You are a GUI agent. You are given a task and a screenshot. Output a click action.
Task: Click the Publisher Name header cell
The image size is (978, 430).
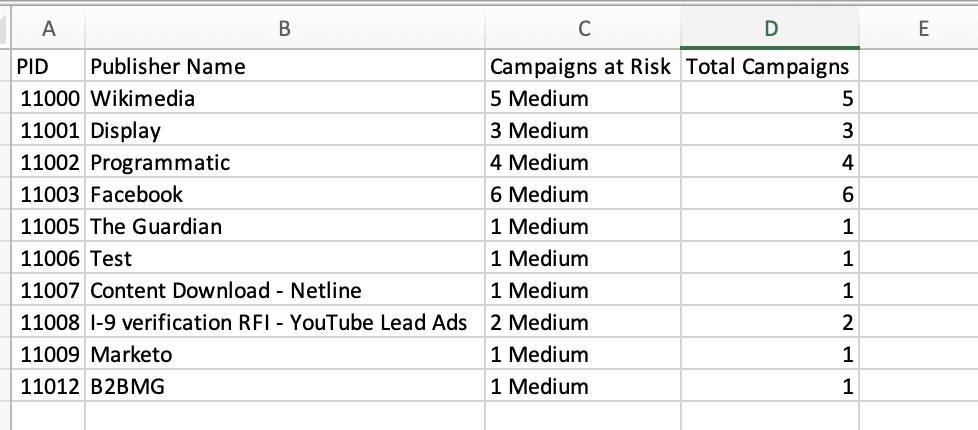[x=285, y=67]
